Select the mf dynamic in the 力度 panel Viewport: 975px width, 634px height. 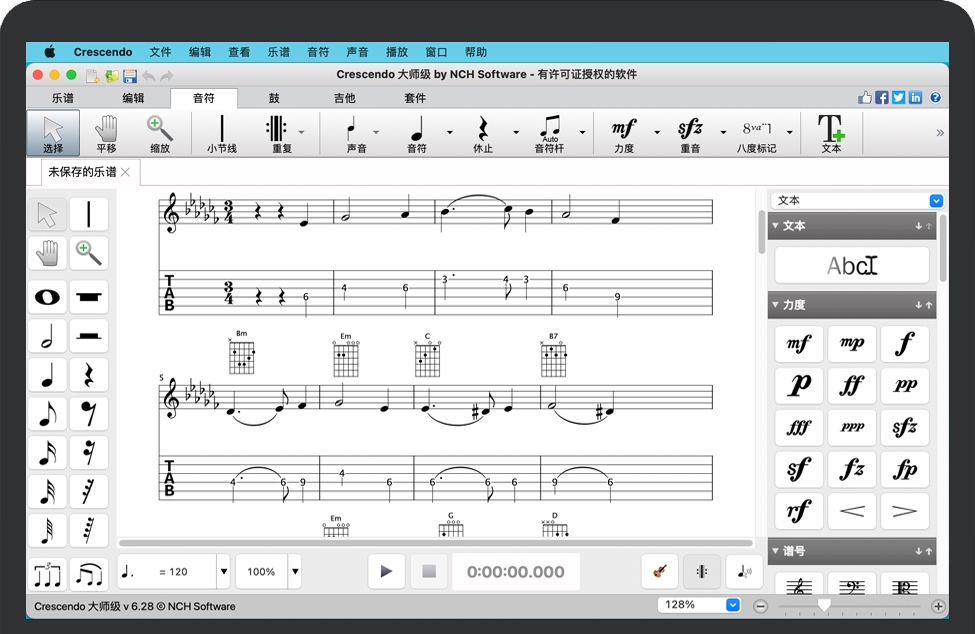[x=798, y=343]
